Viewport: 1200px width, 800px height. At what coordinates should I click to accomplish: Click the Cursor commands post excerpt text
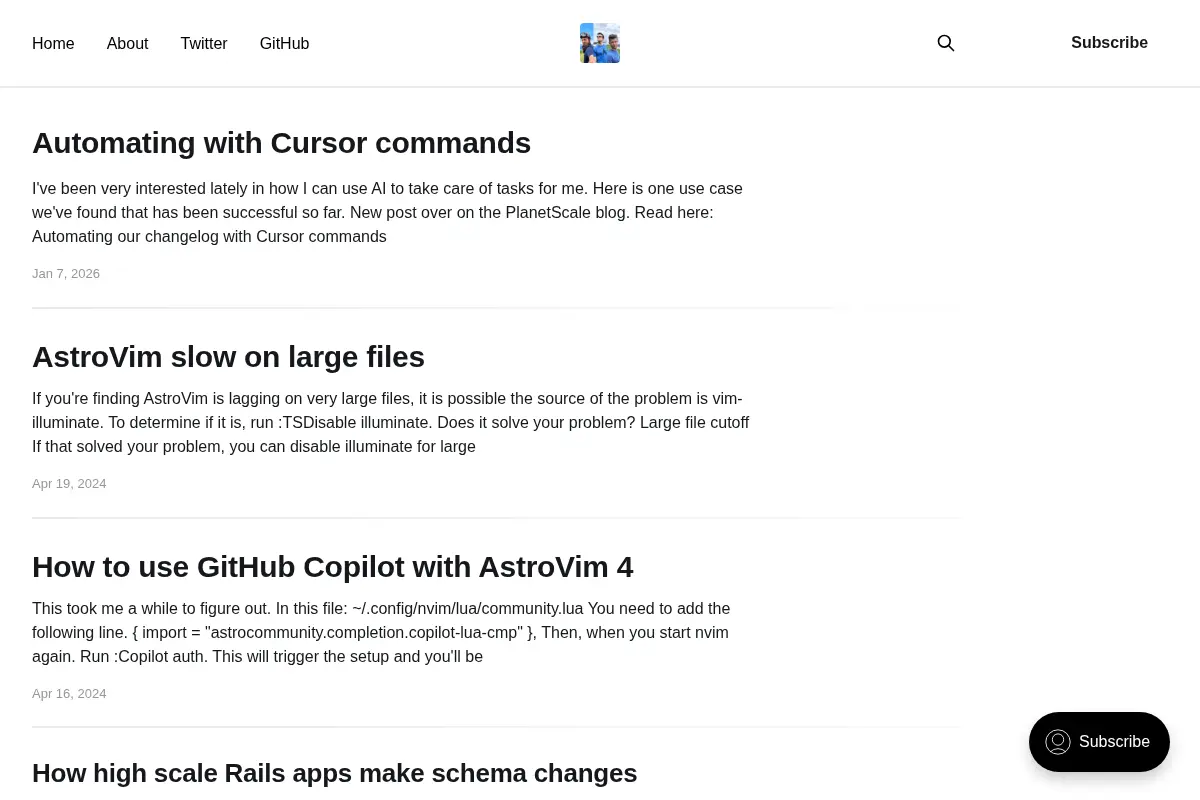click(x=392, y=212)
